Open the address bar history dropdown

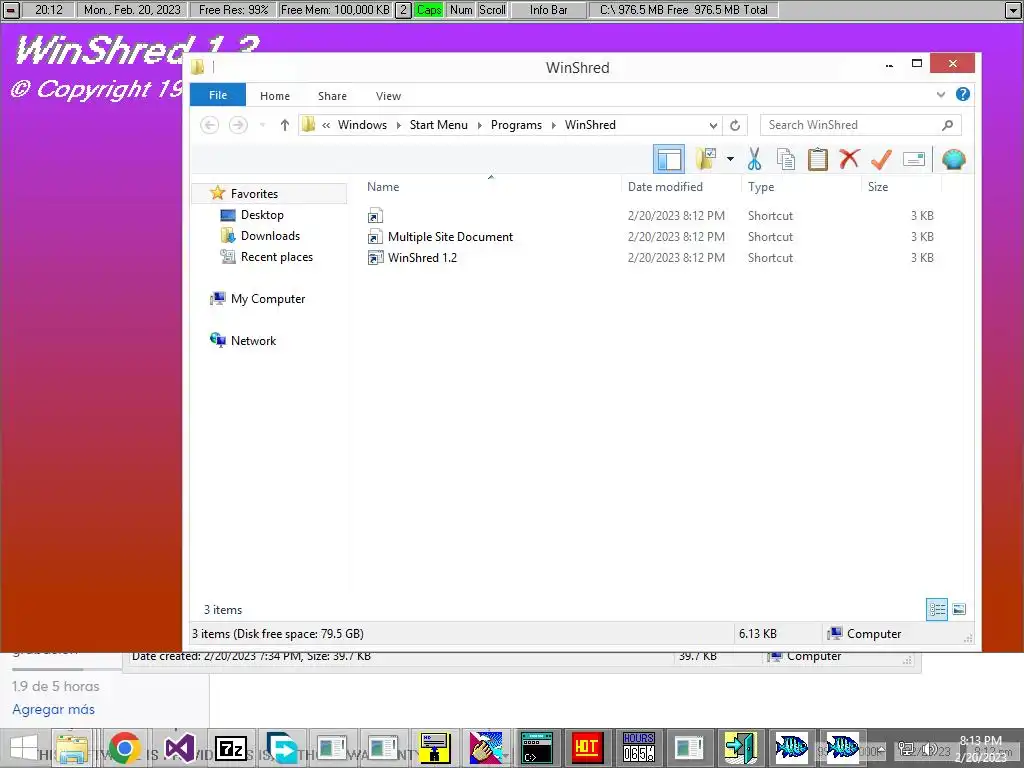(x=713, y=125)
